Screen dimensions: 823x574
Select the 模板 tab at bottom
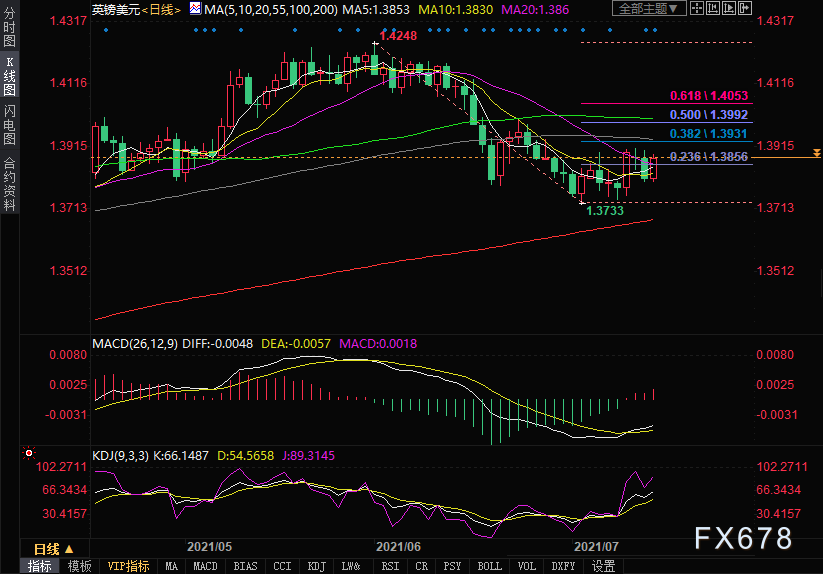click(79, 566)
